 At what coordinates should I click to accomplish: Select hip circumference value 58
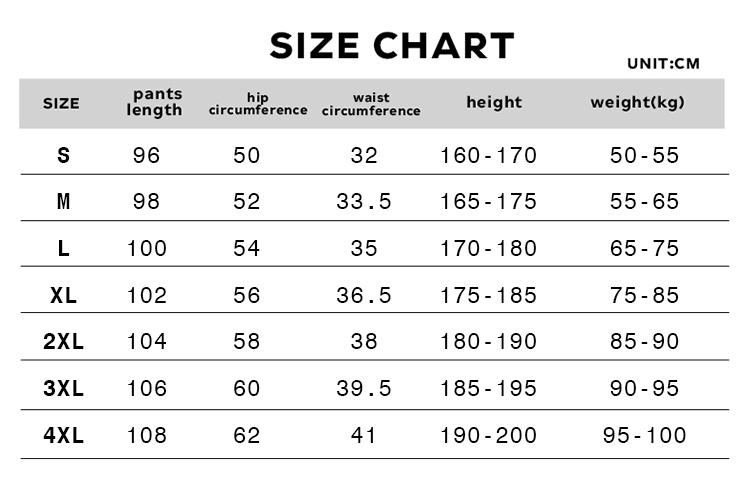(x=247, y=342)
